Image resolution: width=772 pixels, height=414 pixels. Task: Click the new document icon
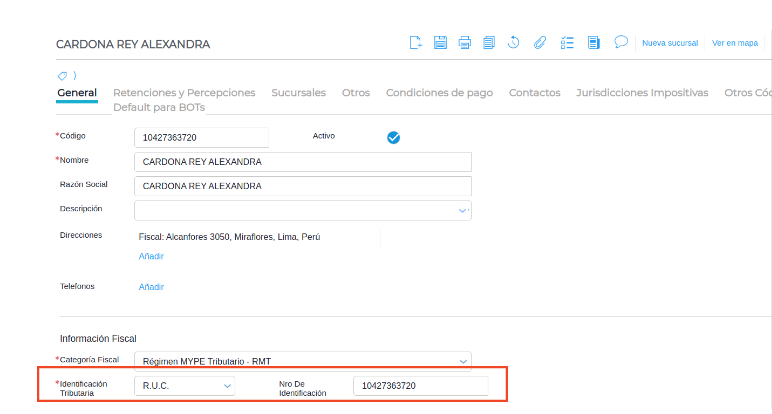416,43
